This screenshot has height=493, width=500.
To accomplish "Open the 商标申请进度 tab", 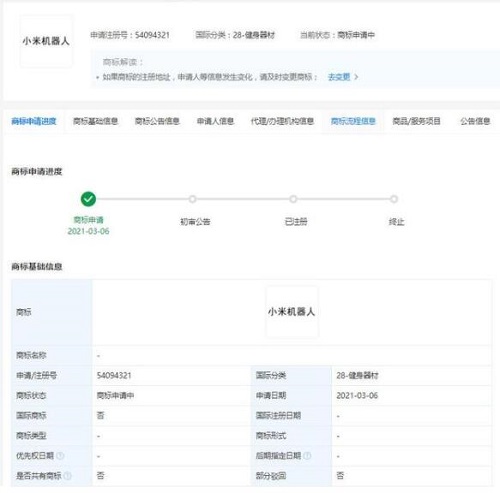I will (34, 121).
